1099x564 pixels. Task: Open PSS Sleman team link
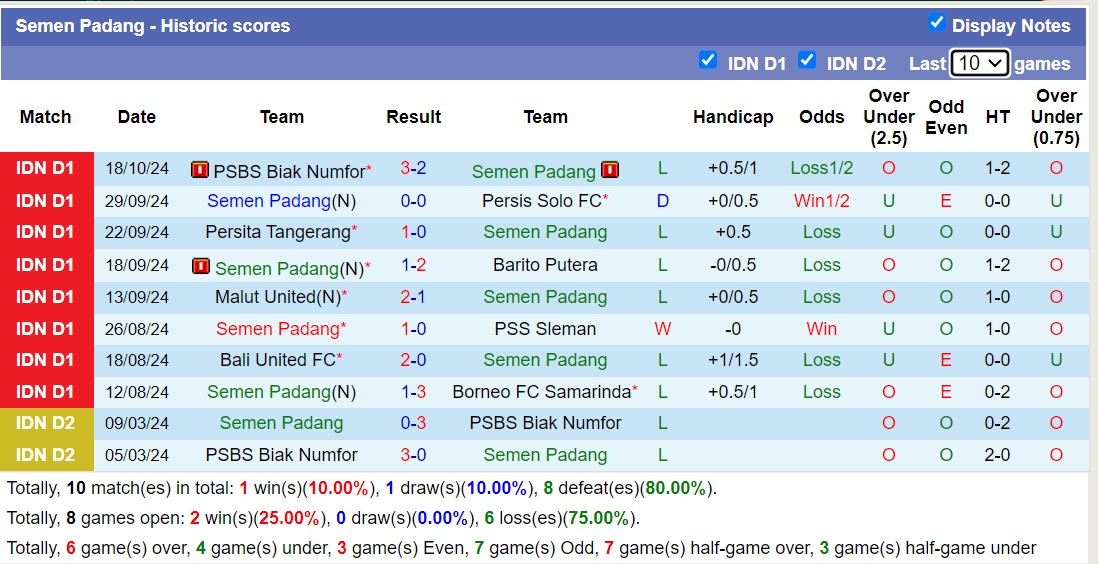[545, 329]
